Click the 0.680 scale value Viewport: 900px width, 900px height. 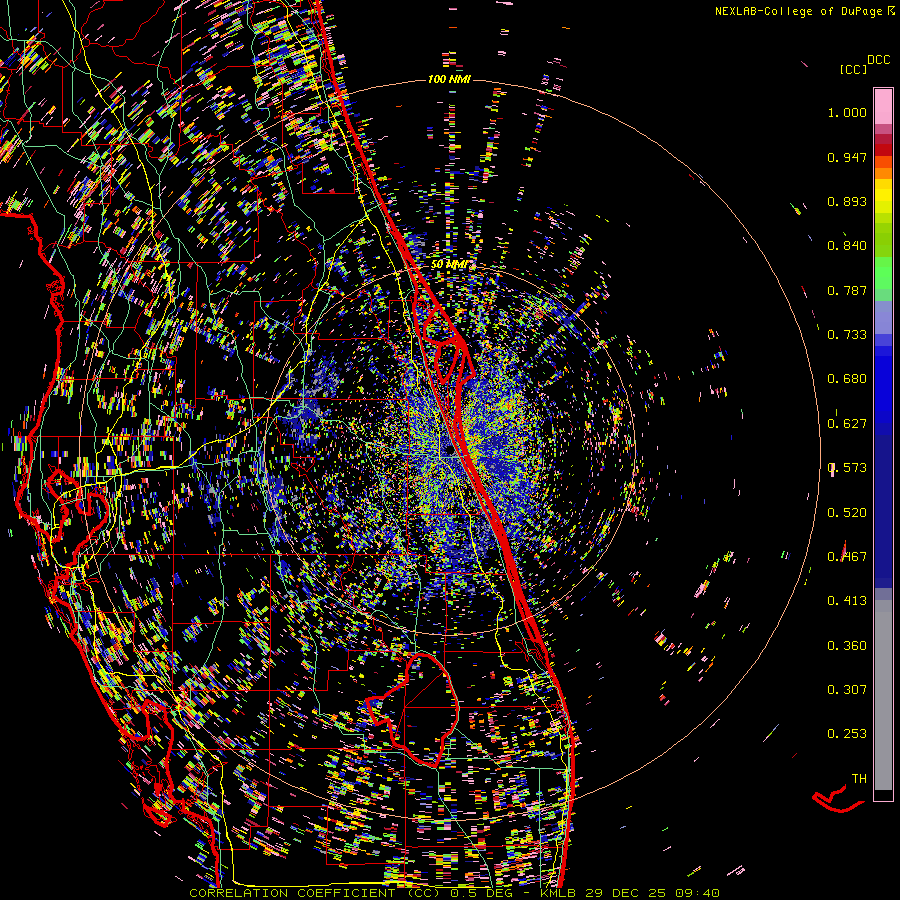(x=847, y=379)
